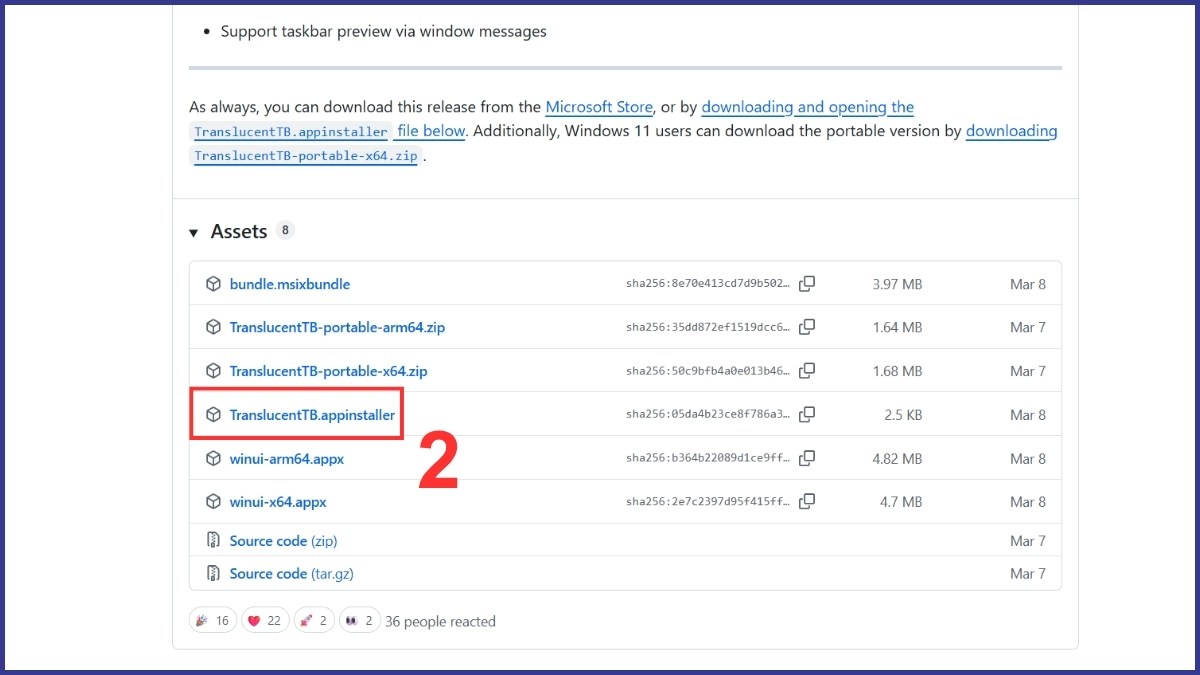Click the 1.68 MB size value

pyautogui.click(x=897, y=371)
